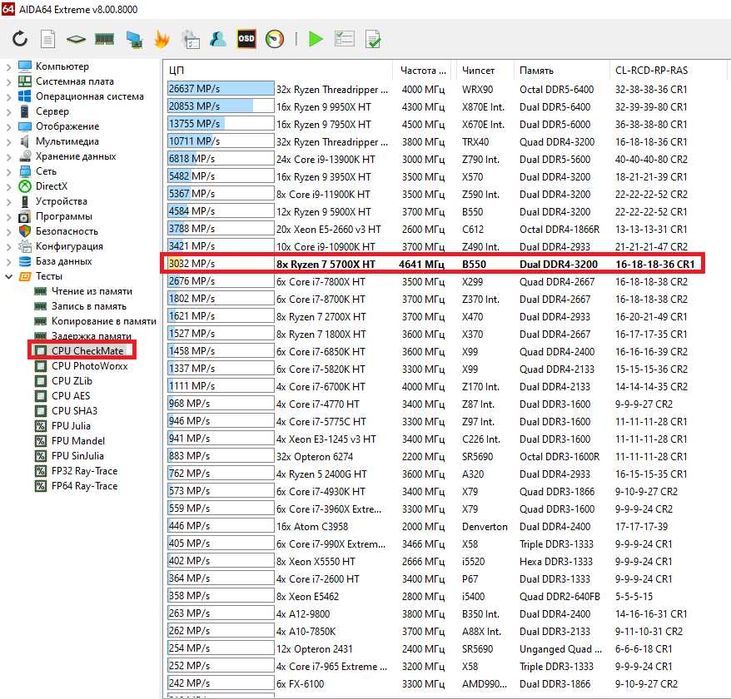Select the CPU CheckMate test
The height and width of the screenshot is (699, 731).
(87, 351)
